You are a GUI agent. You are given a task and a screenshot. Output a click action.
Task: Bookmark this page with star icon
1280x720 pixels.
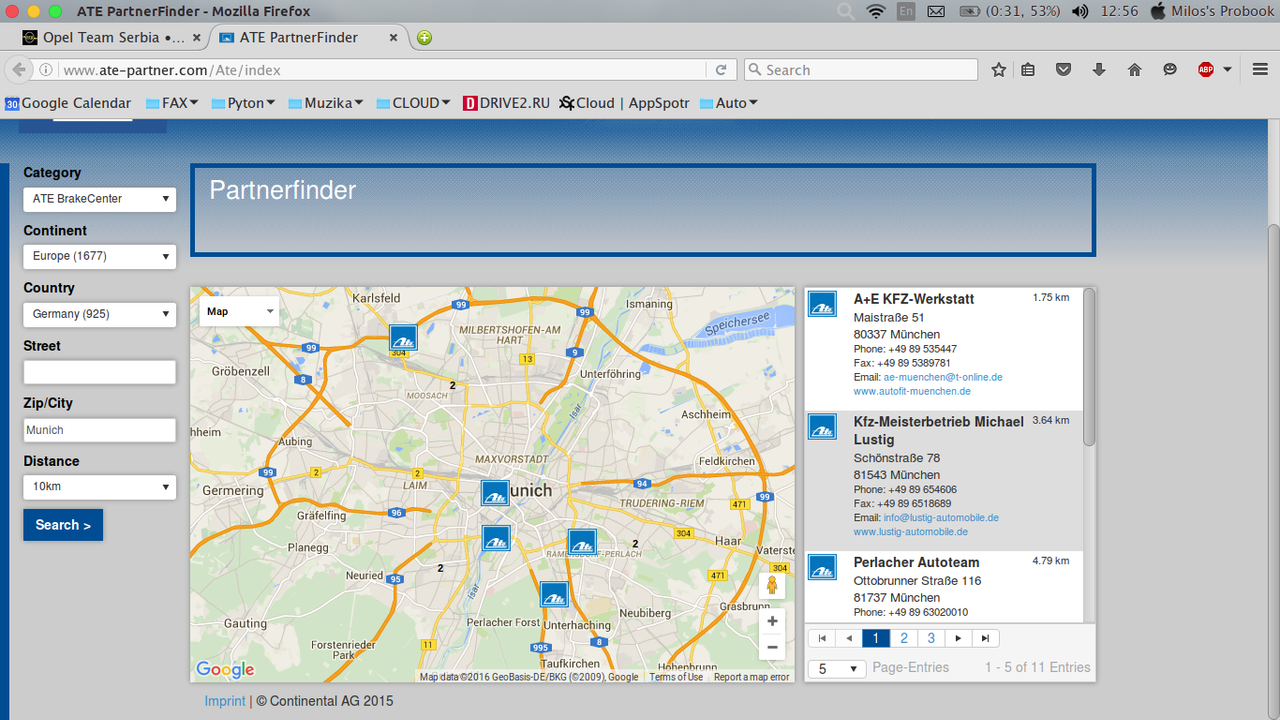(x=998, y=70)
